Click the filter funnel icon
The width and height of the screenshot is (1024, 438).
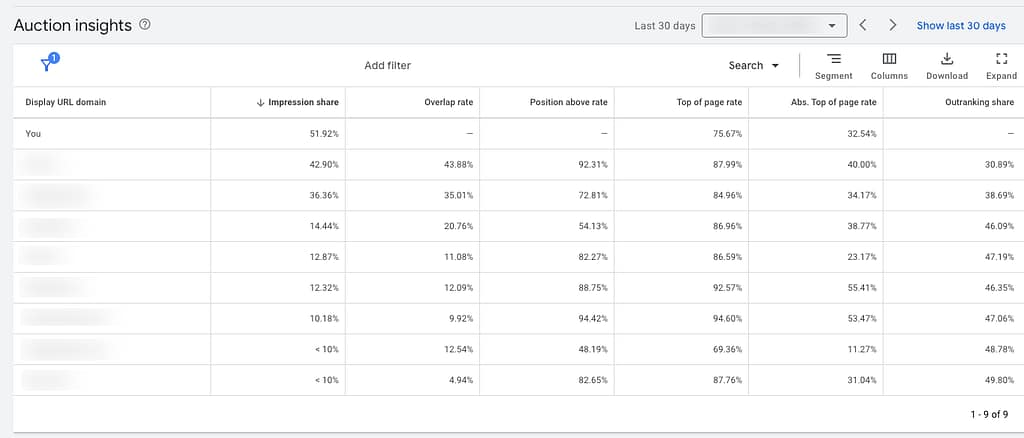click(47, 65)
